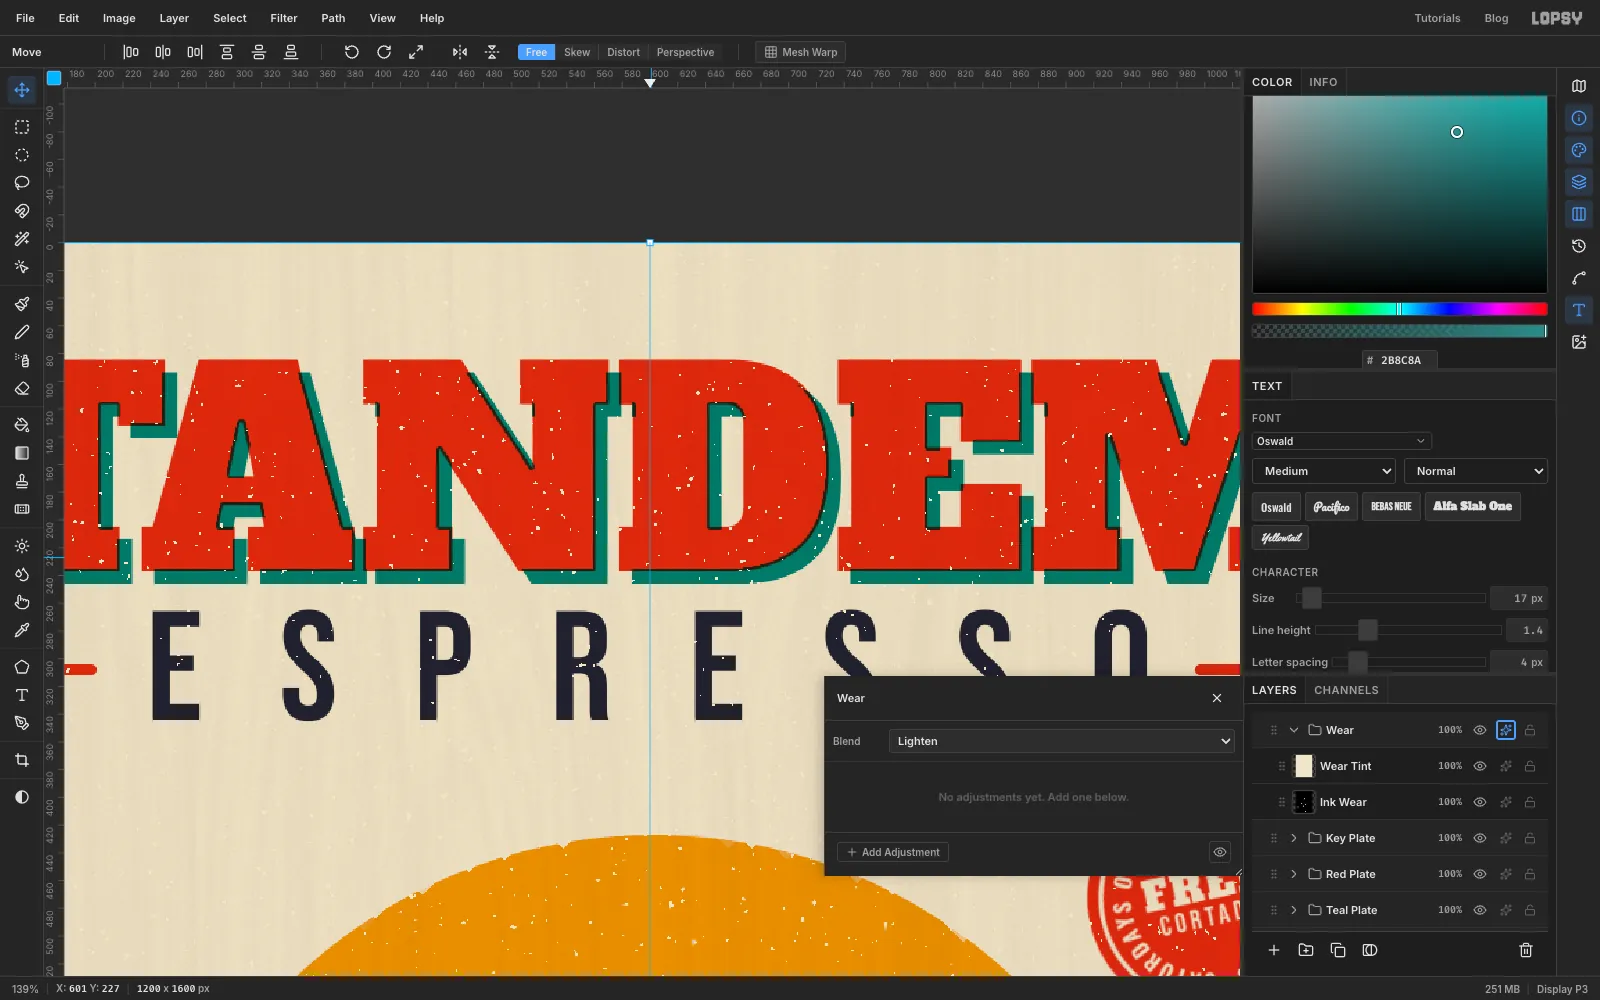Select the Perspective transform mode

point(685,52)
